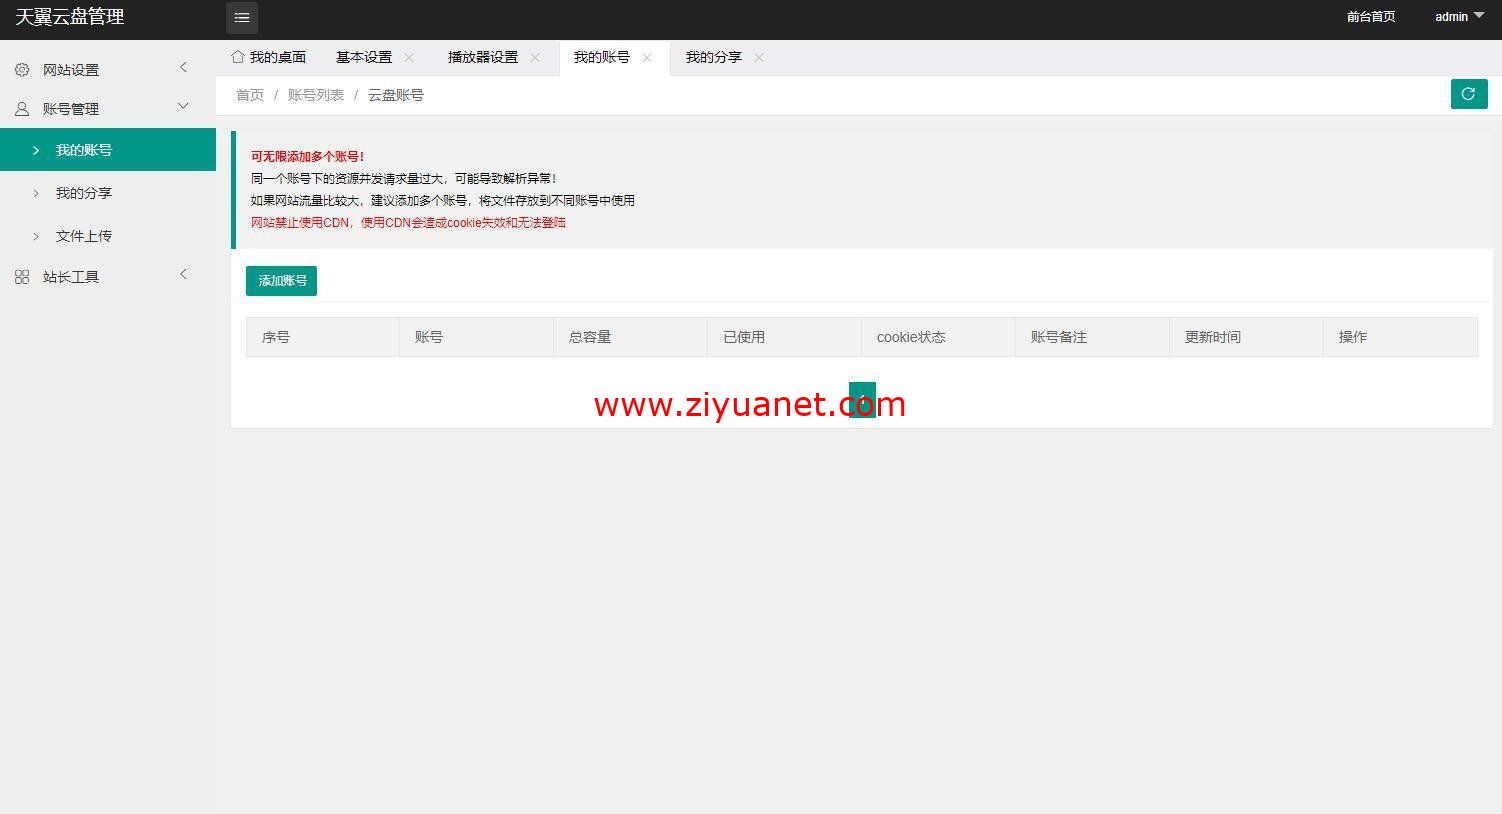Go to 前台首页 link
The image size is (1502, 814).
point(1371,17)
